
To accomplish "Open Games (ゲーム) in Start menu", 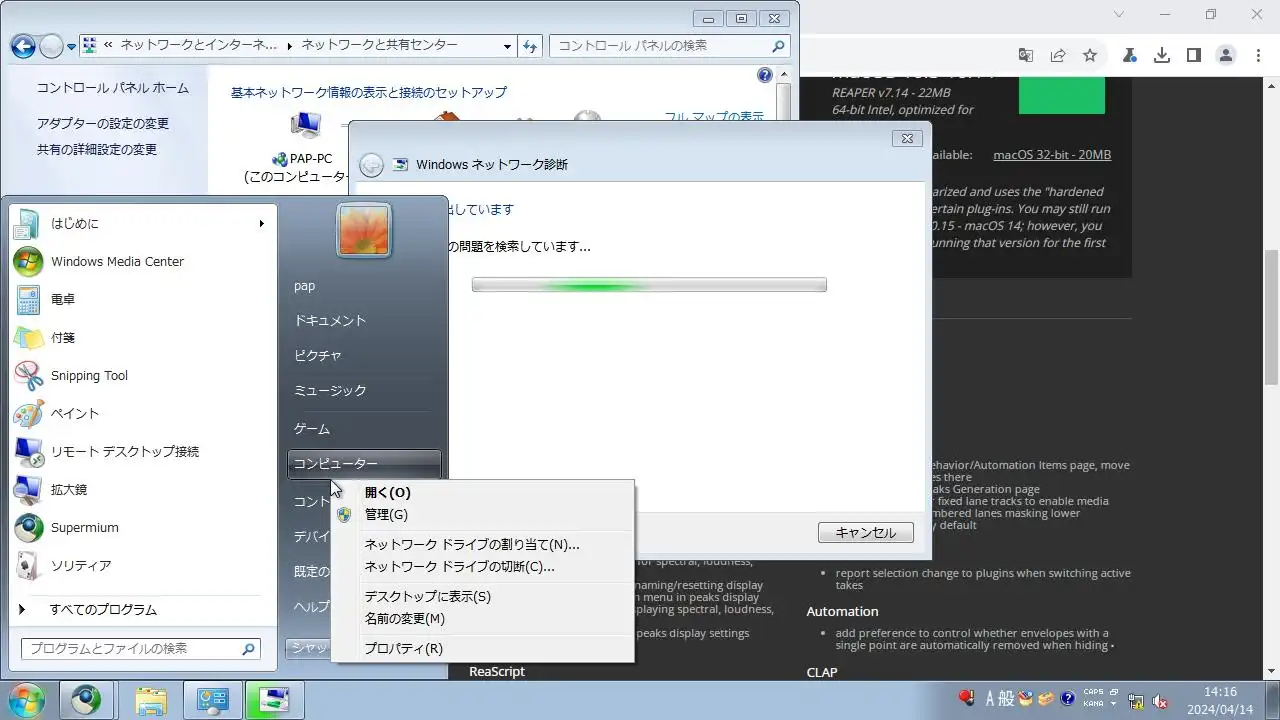I will tap(364, 428).
